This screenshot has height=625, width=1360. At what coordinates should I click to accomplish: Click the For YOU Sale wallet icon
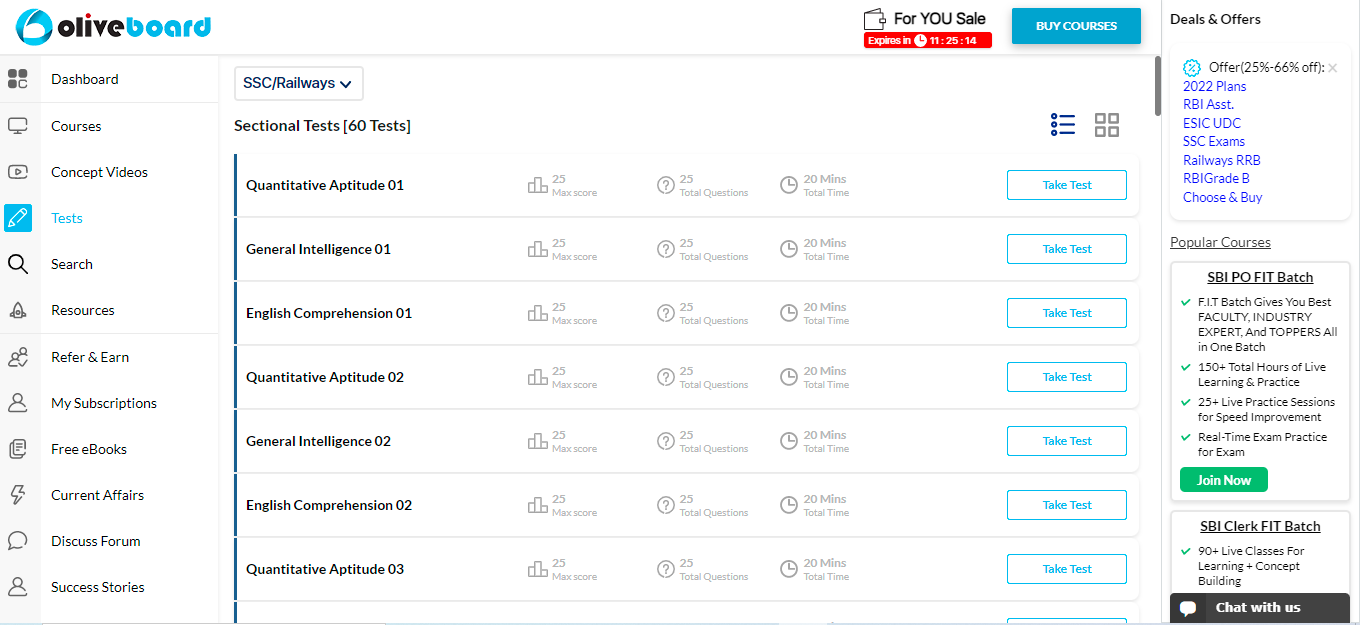(x=875, y=19)
